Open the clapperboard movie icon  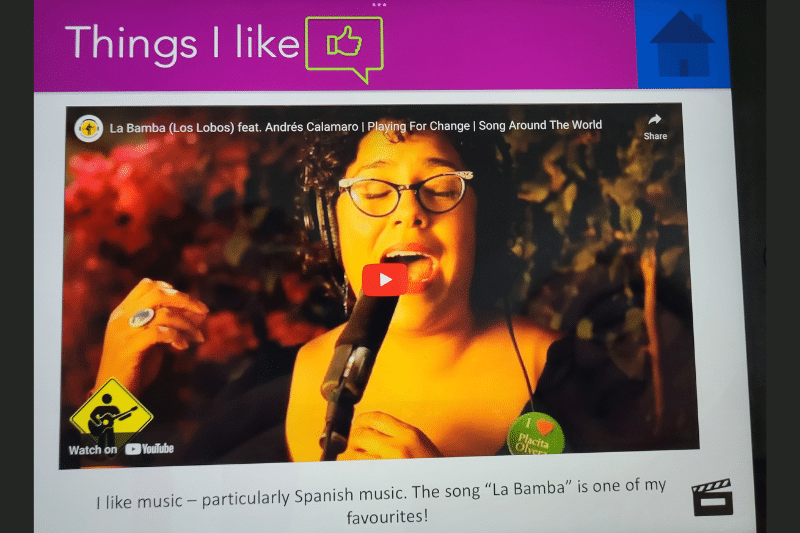[x=712, y=497]
